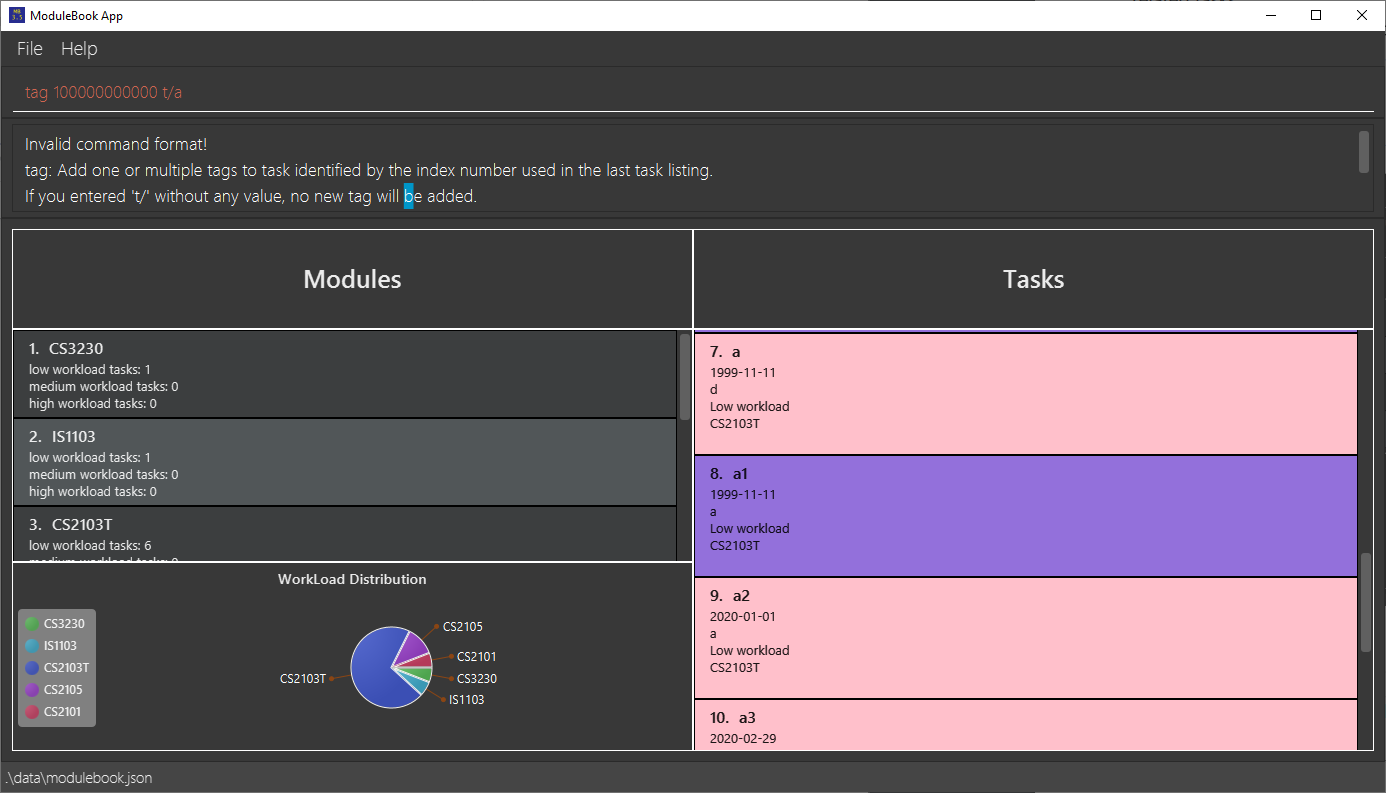Click the result display scrollbar thumb
Viewport: 1386px width, 793px height.
click(x=1364, y=151)
